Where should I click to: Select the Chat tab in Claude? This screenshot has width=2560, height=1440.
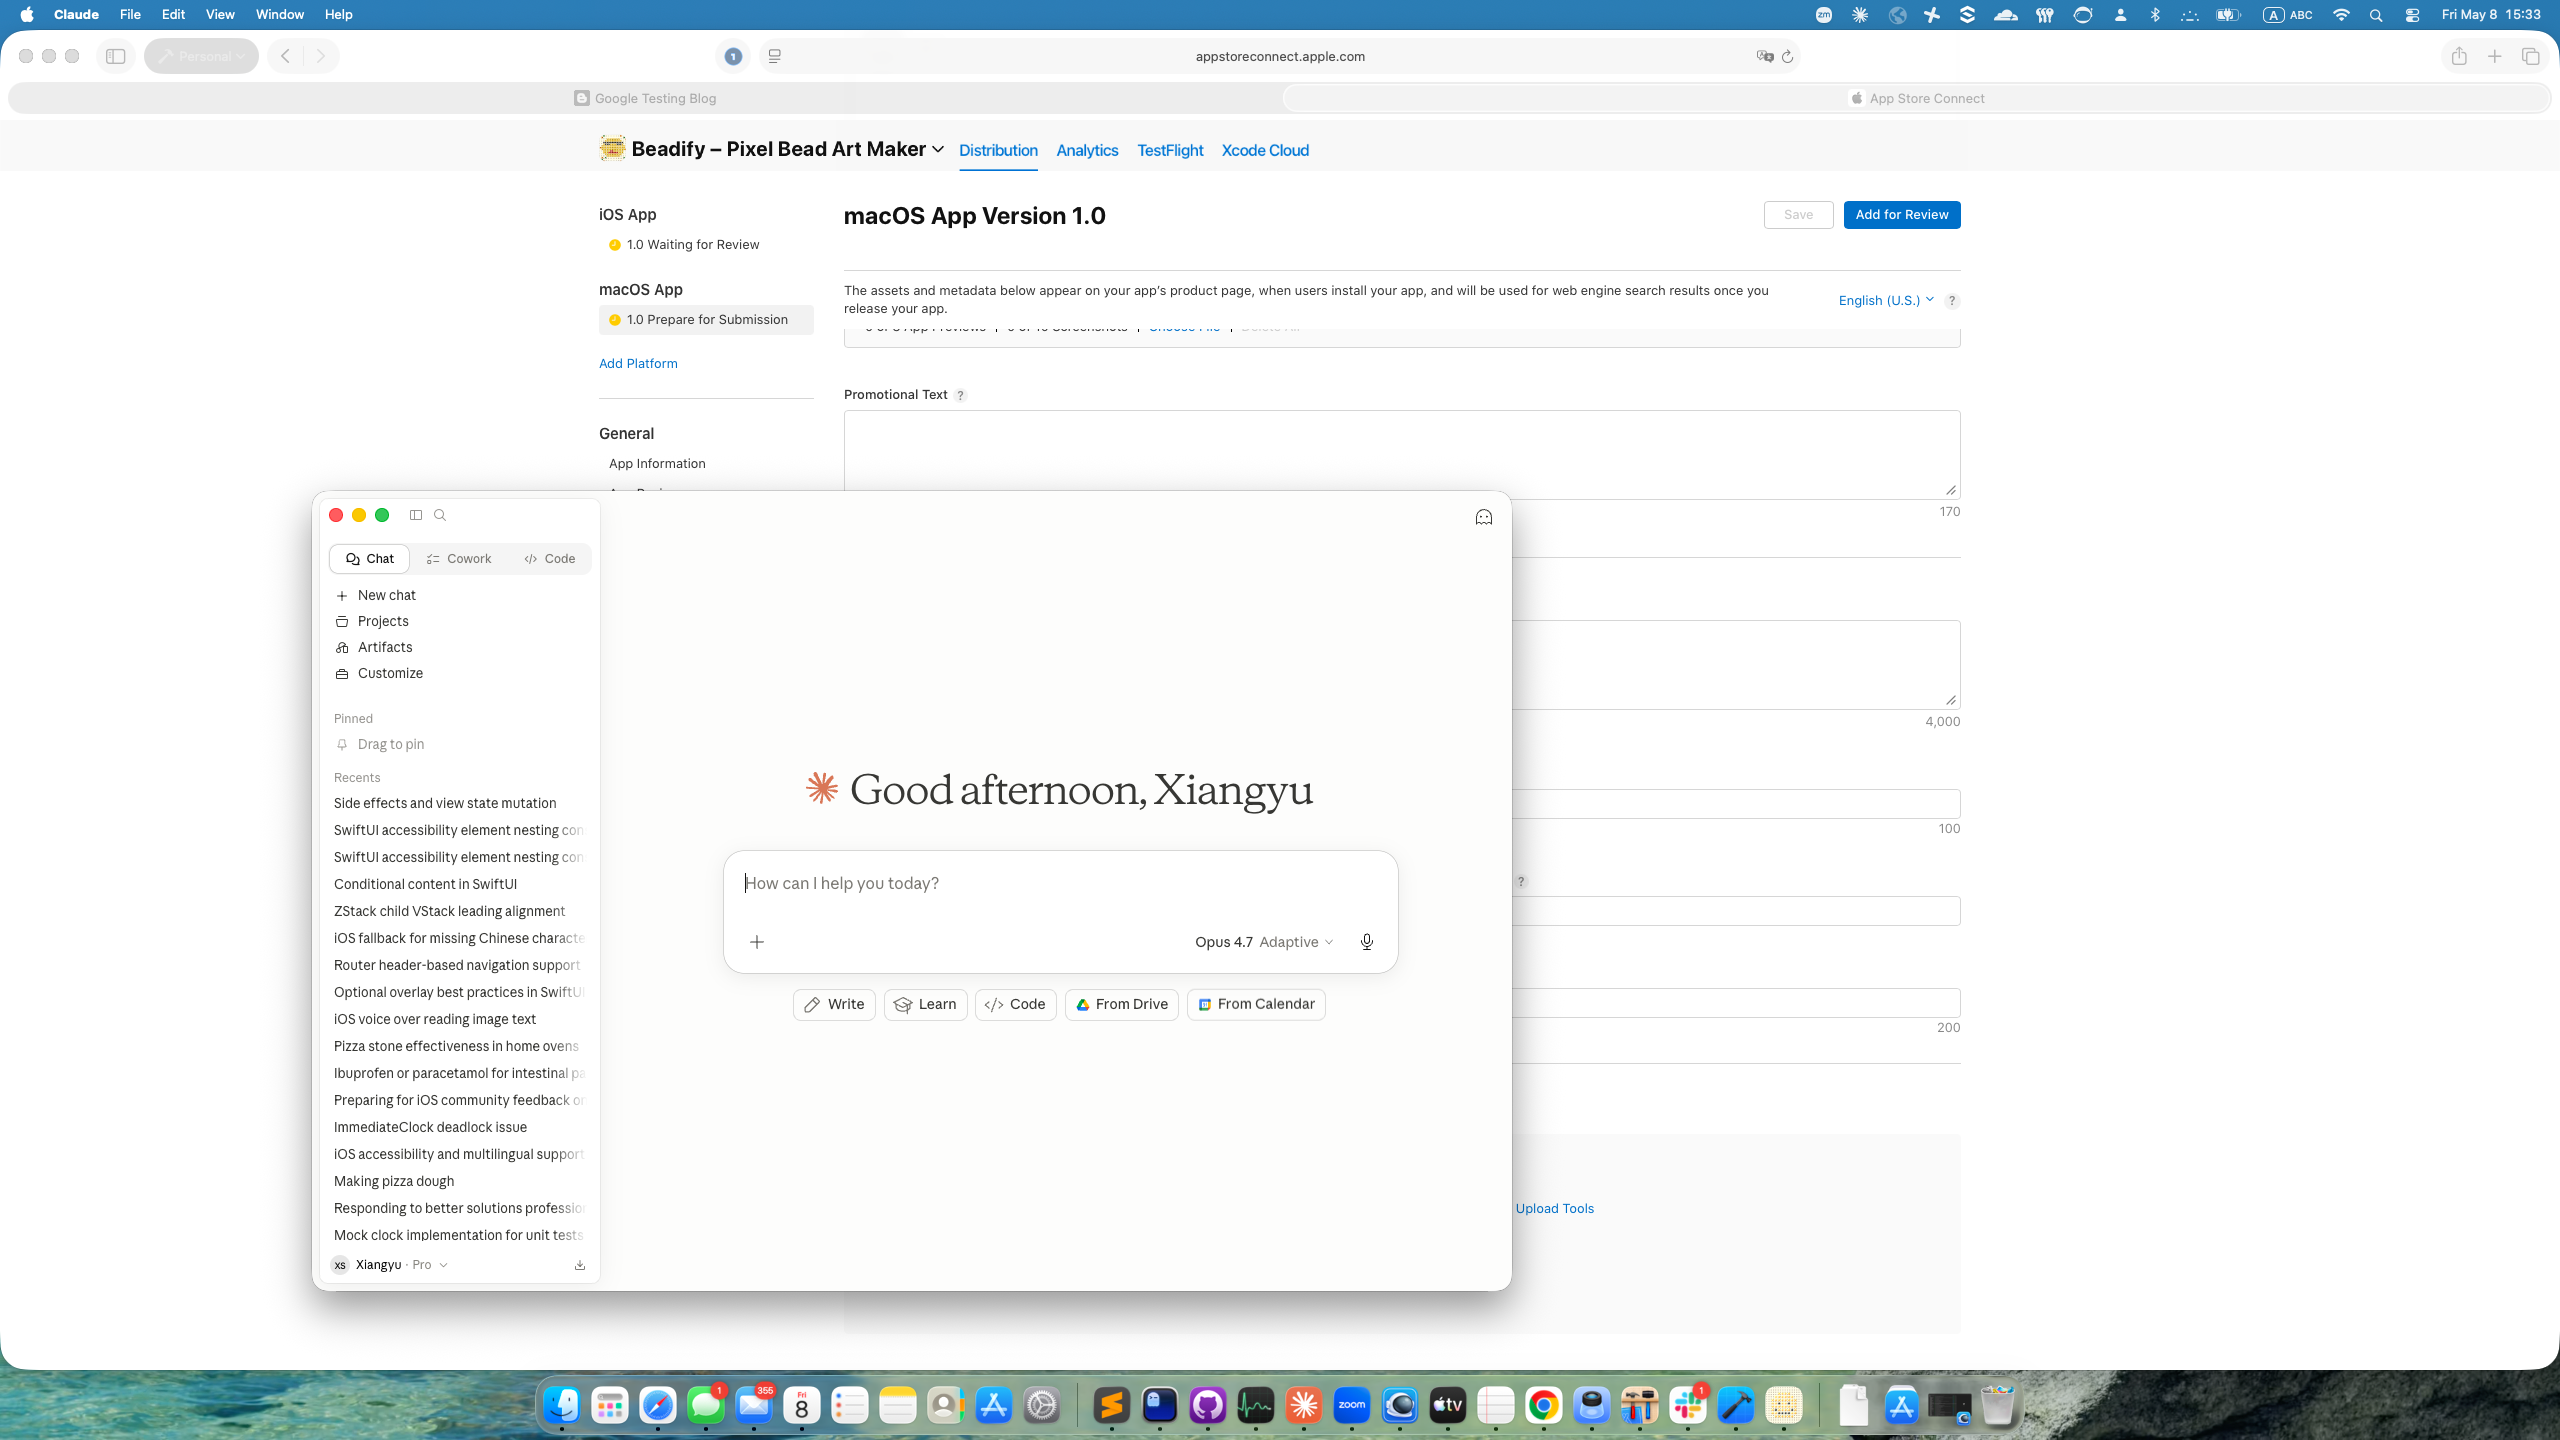(x=369, y=559)
